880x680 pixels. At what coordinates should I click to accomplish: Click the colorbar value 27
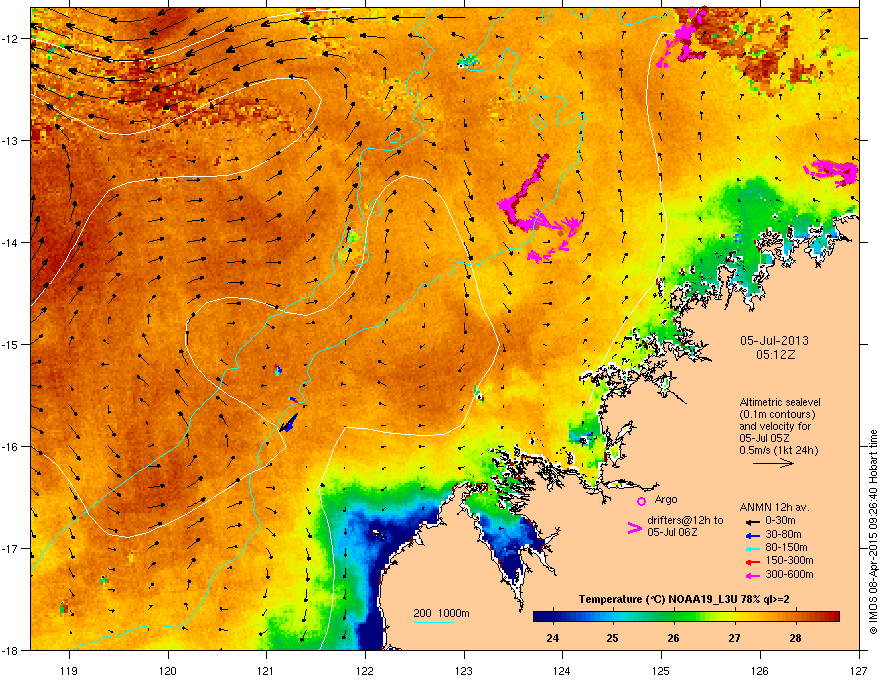[734, 638]
